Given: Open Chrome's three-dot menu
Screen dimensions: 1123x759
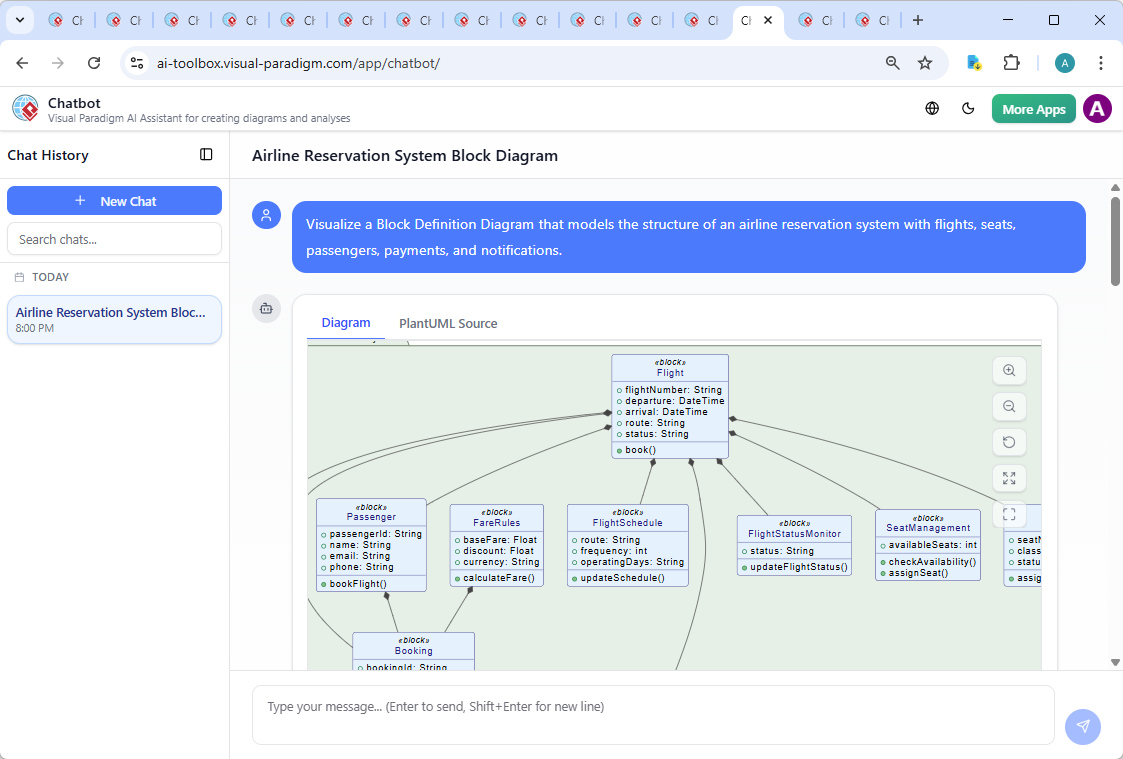Looking at the screenshot, I should pos(1101,62).
